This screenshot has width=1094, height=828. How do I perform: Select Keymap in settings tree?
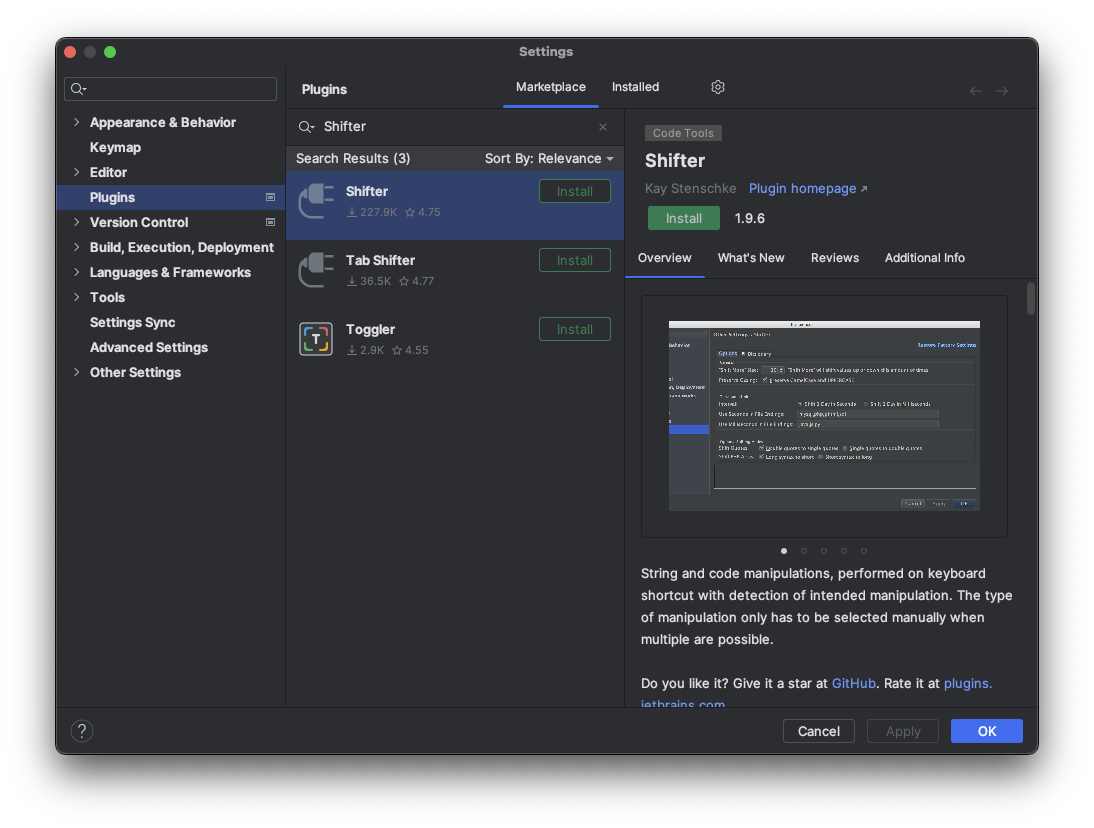tap(115, 147)
